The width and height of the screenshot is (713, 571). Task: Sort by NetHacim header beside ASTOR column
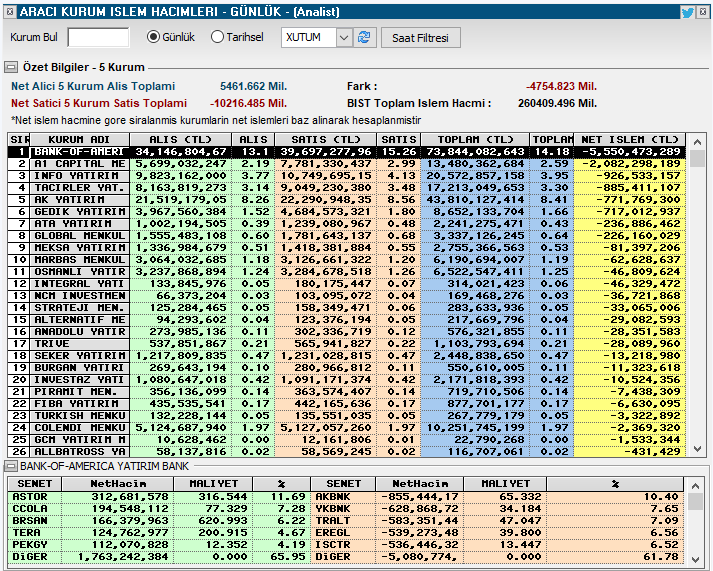tap(118, 484)
